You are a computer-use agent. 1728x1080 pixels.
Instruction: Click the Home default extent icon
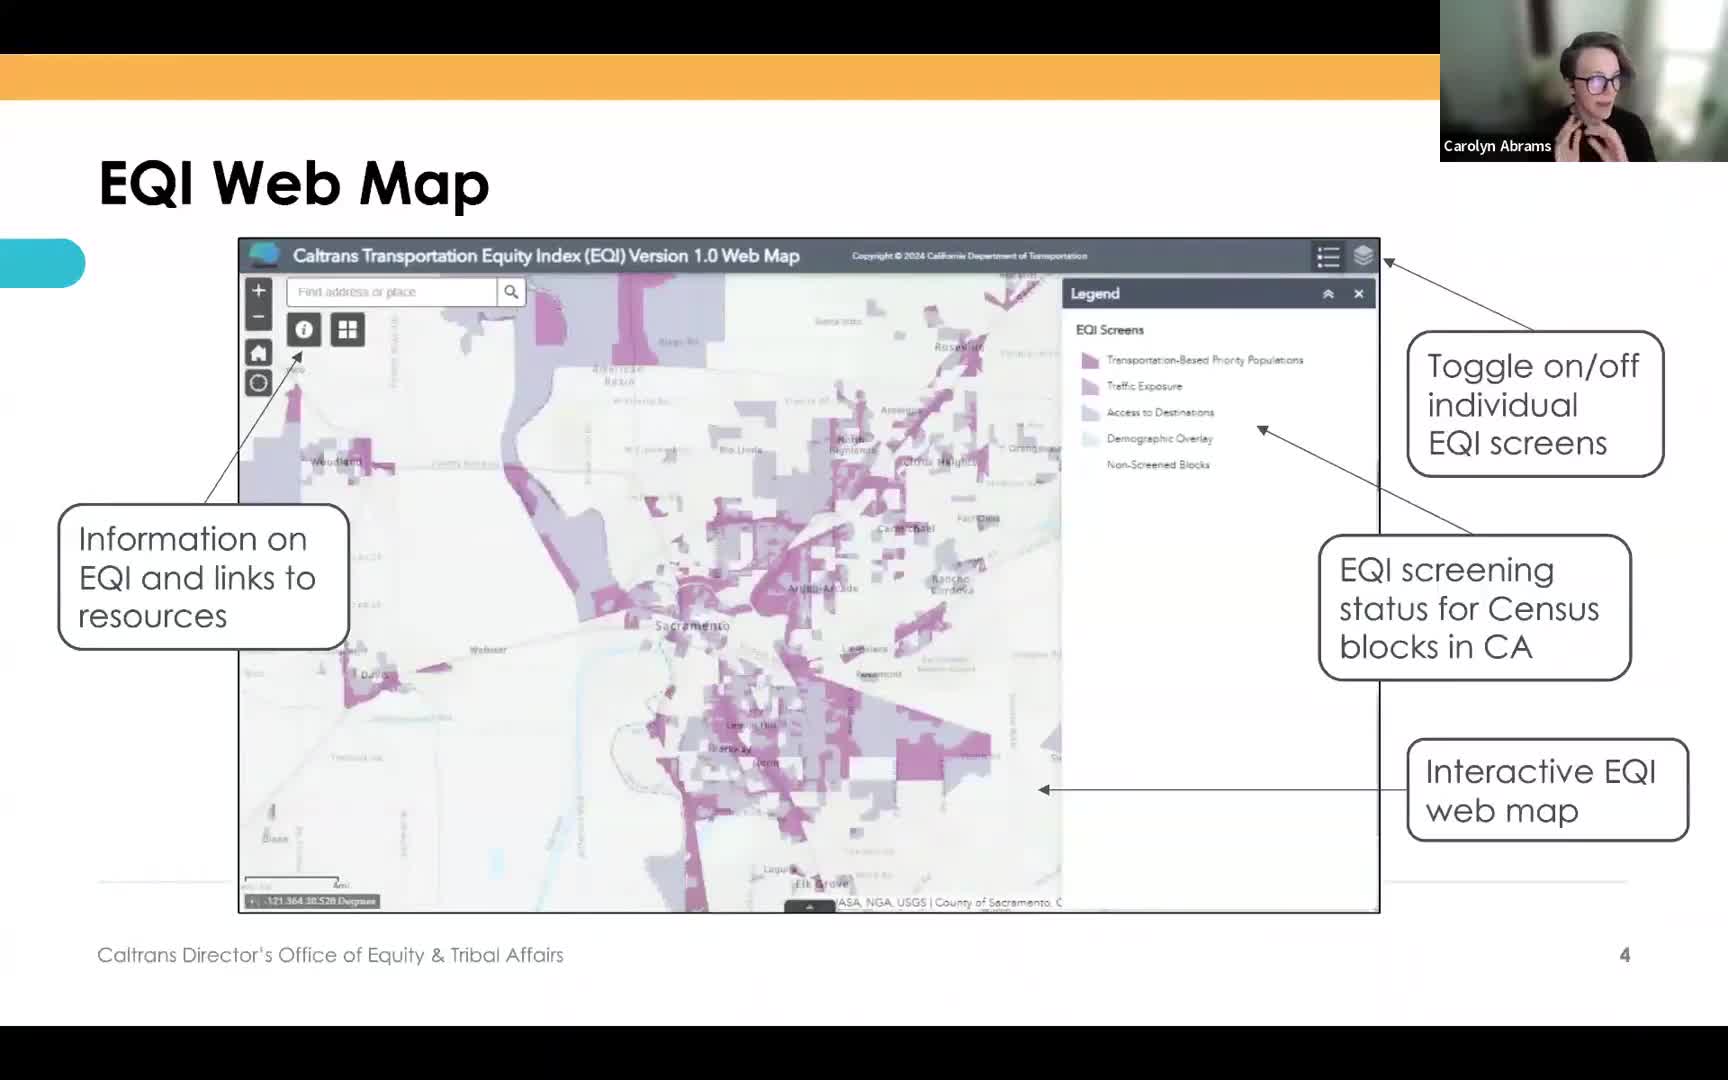[x=258, y=352]
